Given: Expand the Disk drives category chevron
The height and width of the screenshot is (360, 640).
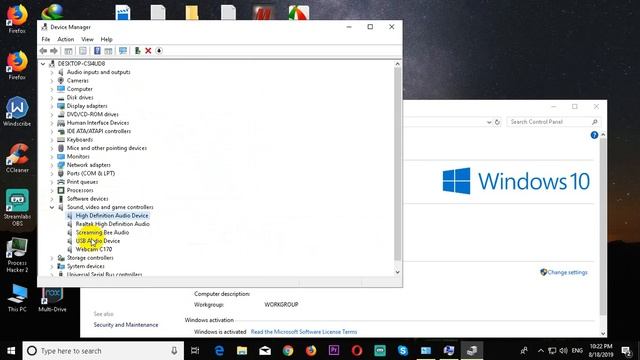Looking at the screenshot, I should click(x=52, y=98).
